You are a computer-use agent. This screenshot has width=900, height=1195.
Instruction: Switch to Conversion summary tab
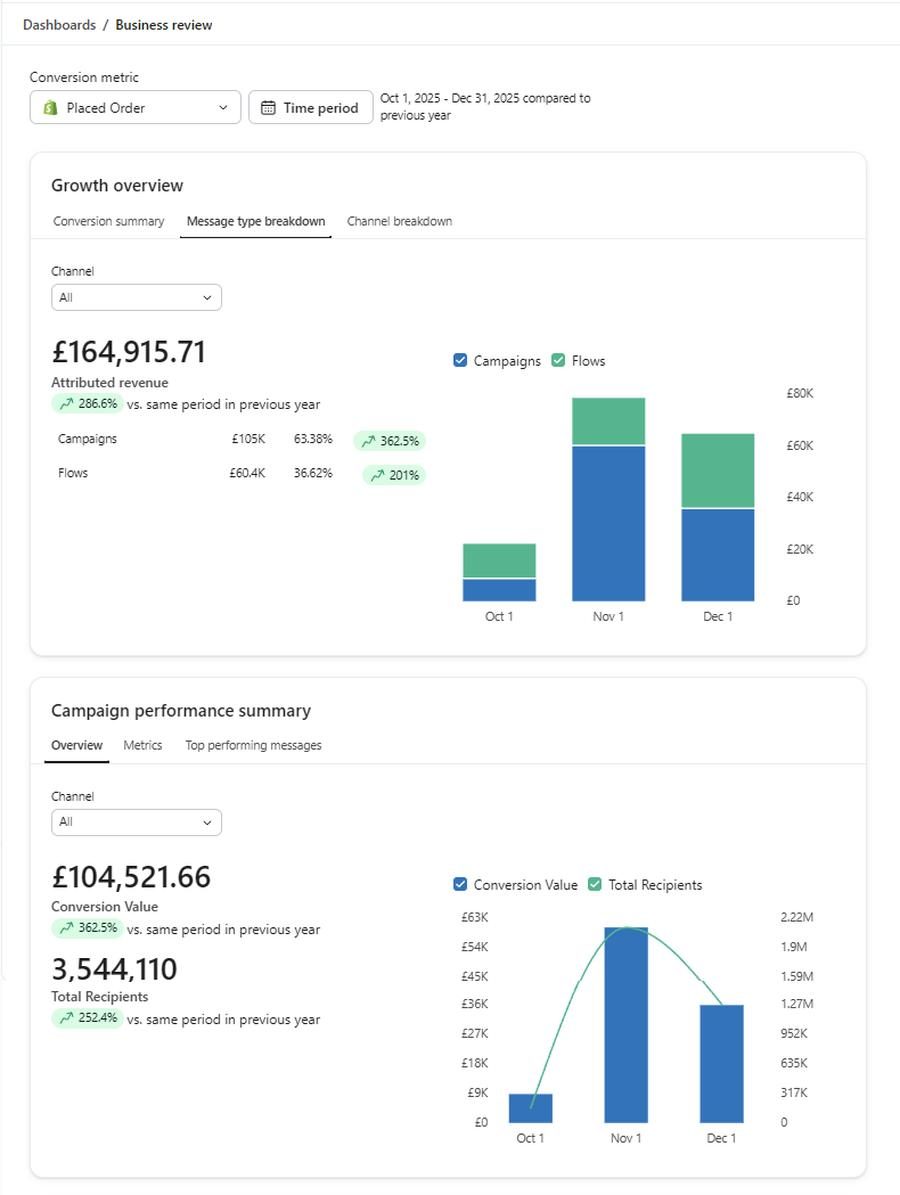[108, 221]
